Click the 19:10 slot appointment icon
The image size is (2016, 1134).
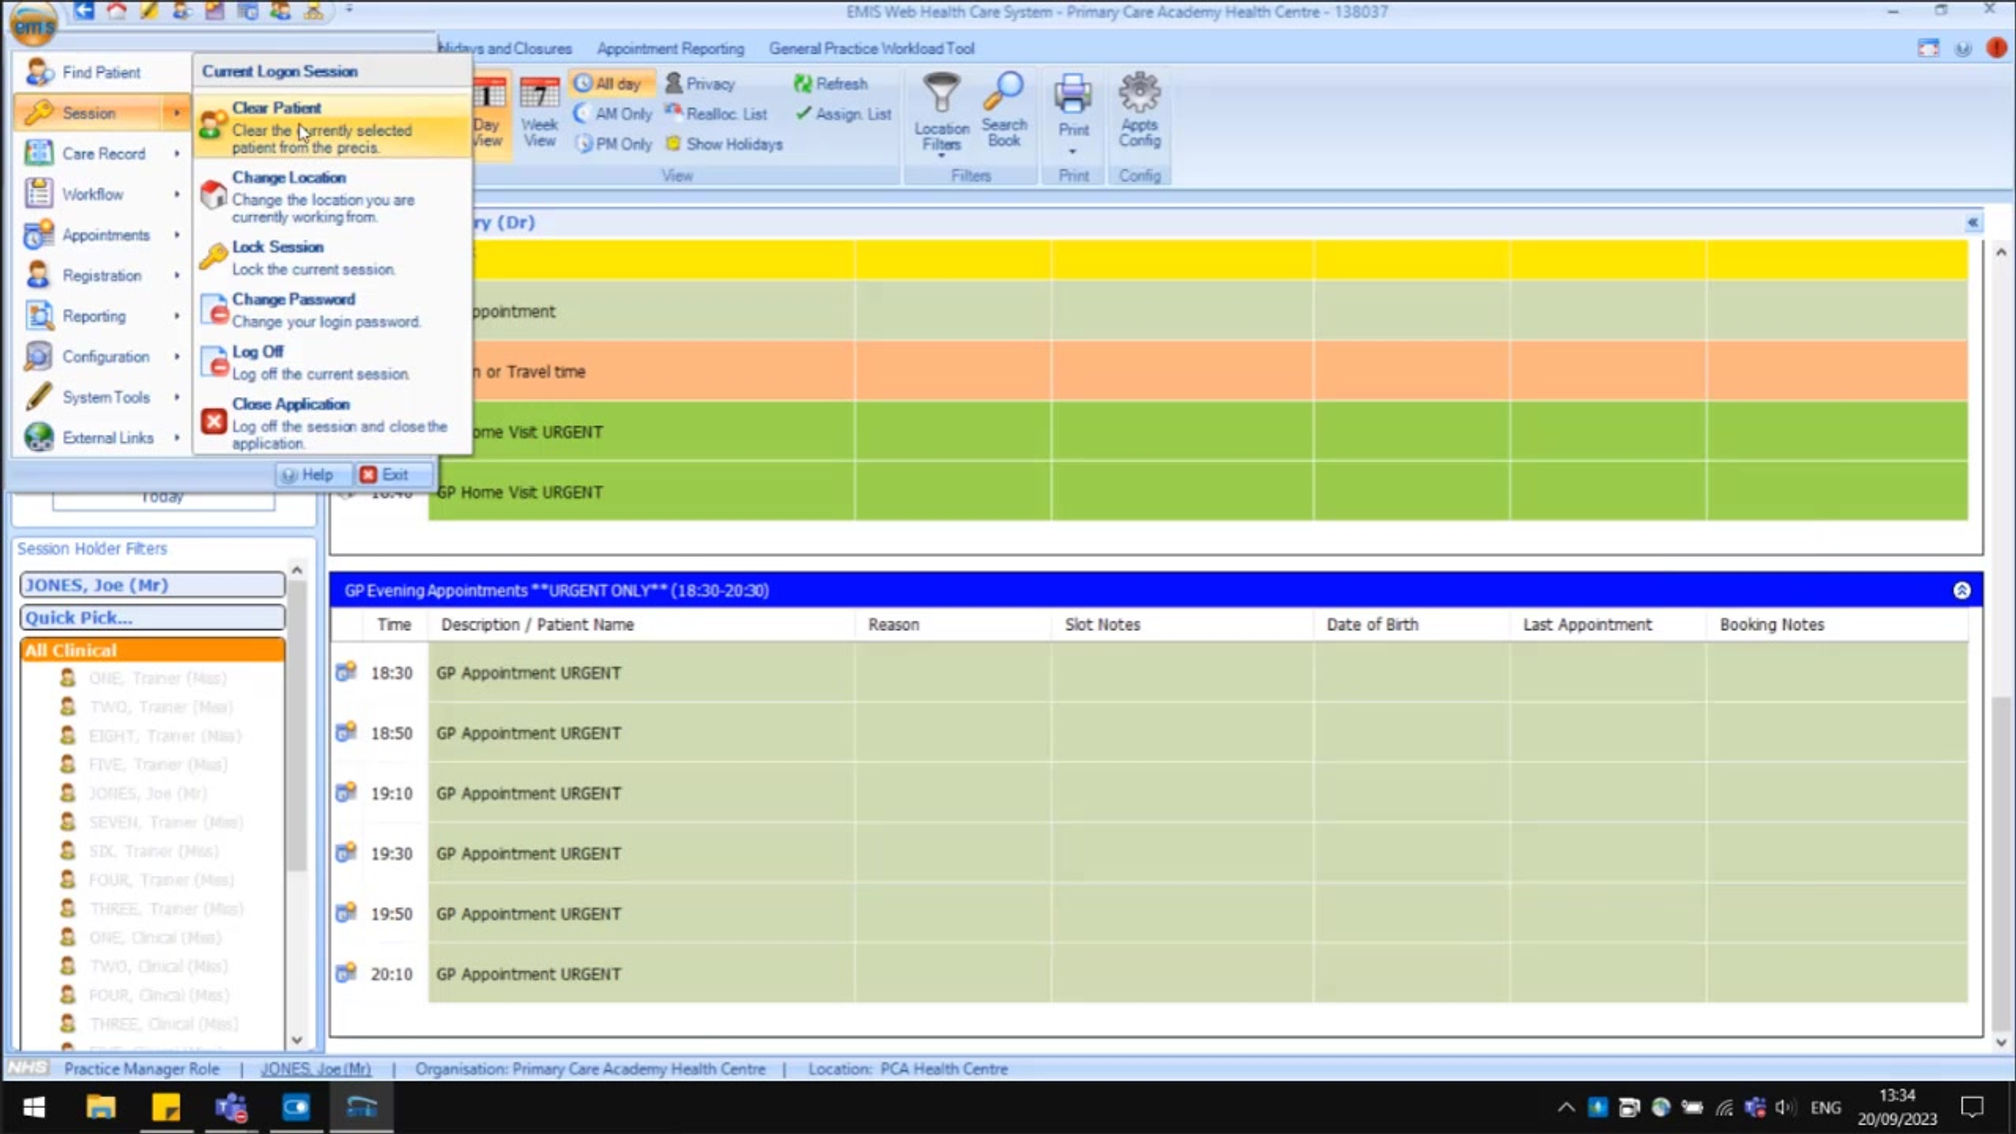click(x=346, y=792)
